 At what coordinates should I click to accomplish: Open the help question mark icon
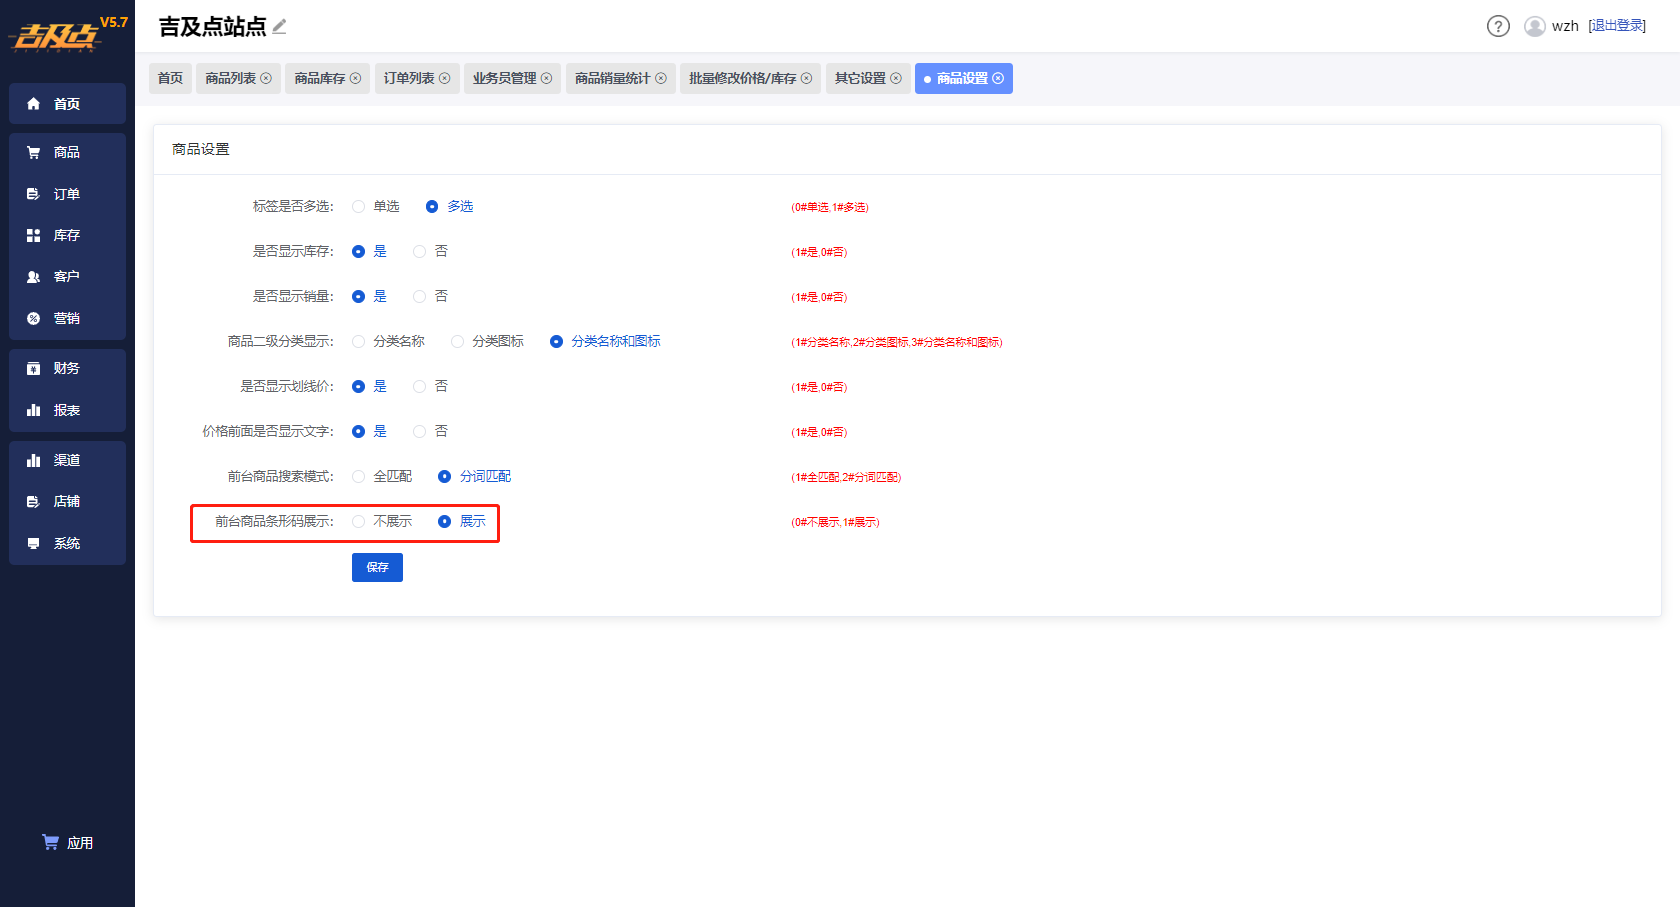pos(1498,26)
